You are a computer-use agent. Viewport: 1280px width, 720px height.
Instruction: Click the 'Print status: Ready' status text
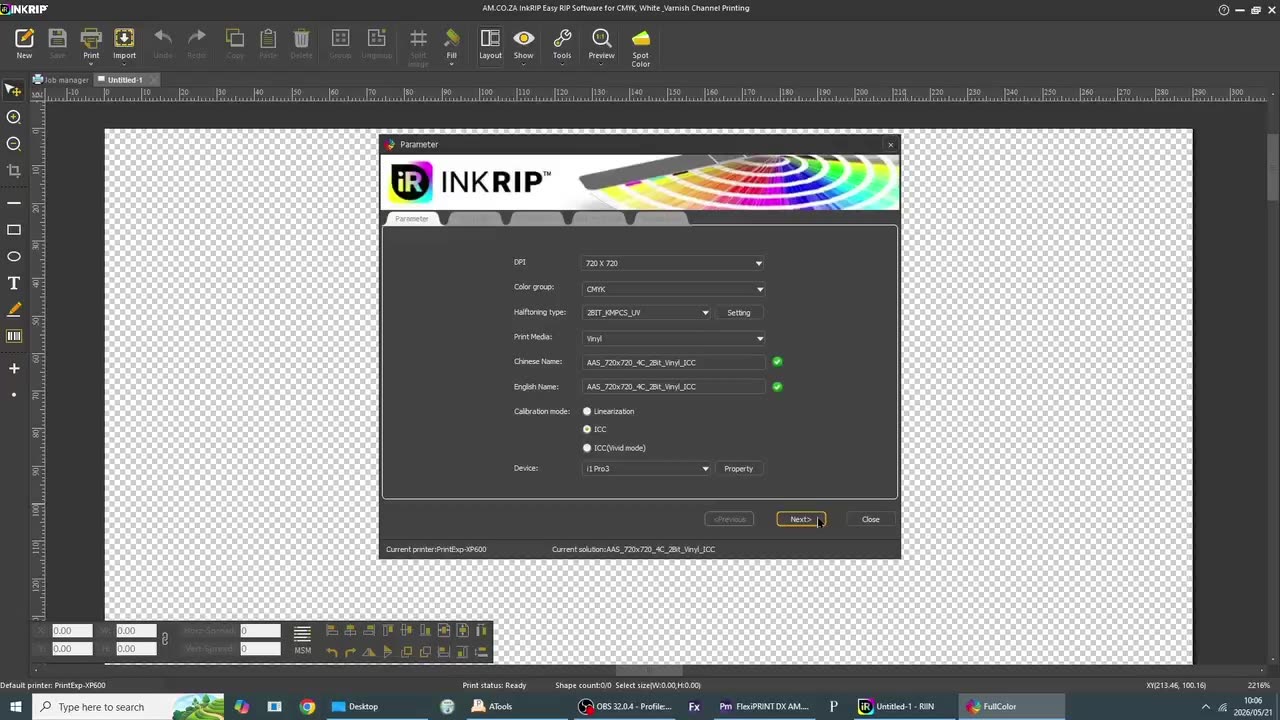(494, 685)
